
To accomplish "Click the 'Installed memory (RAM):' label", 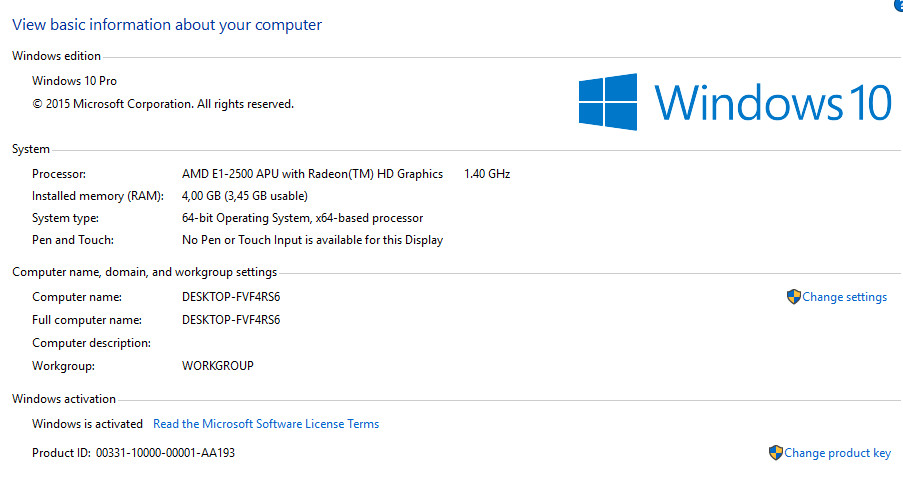I will pos(98,196).
